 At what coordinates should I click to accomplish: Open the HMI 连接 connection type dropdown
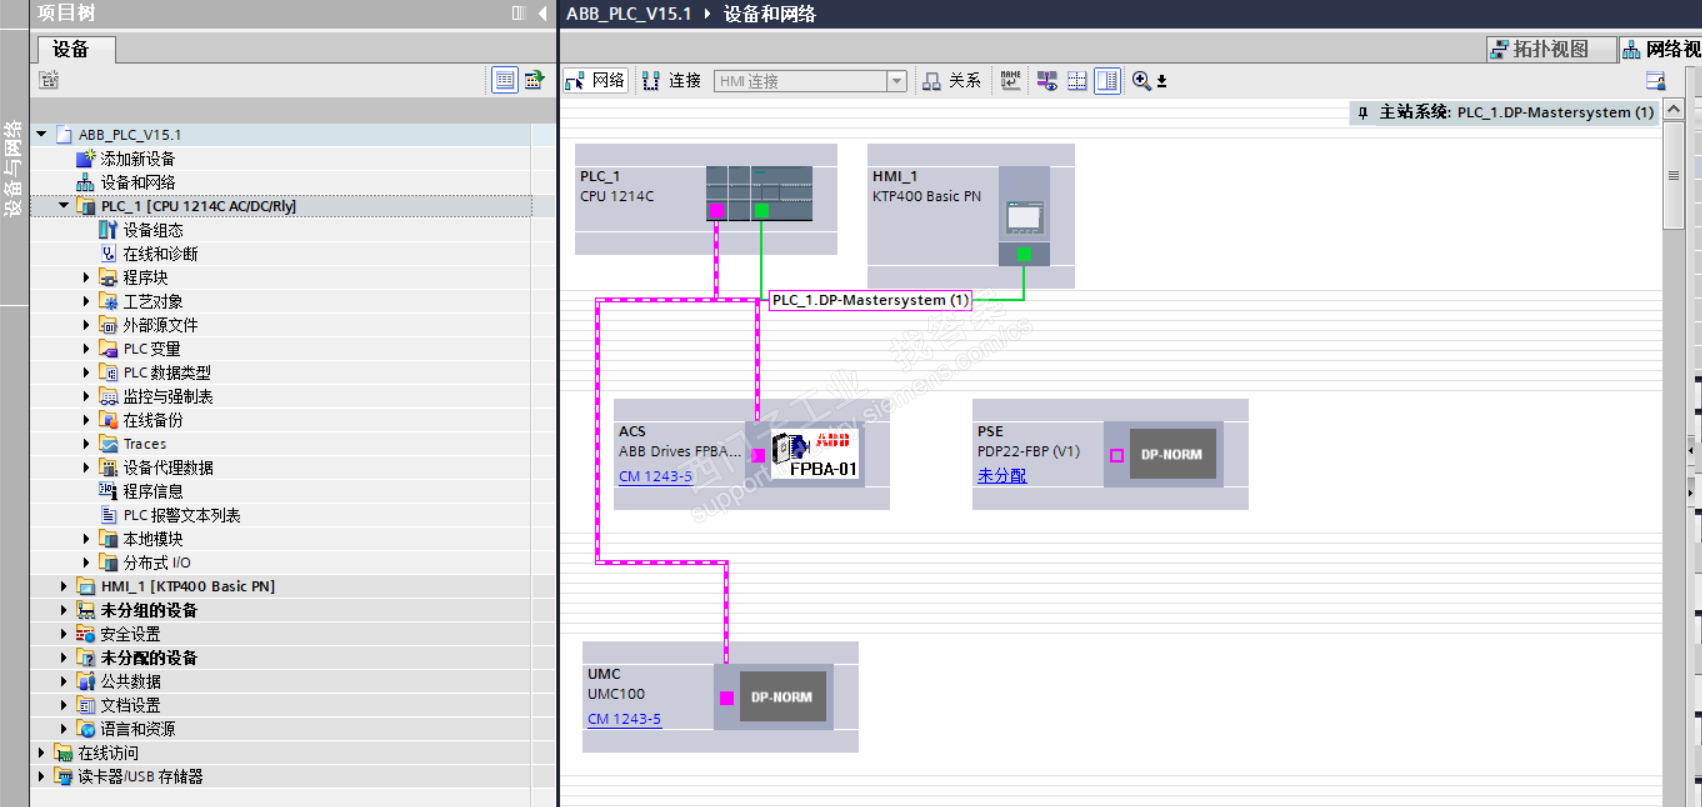[x=896, y=81]
